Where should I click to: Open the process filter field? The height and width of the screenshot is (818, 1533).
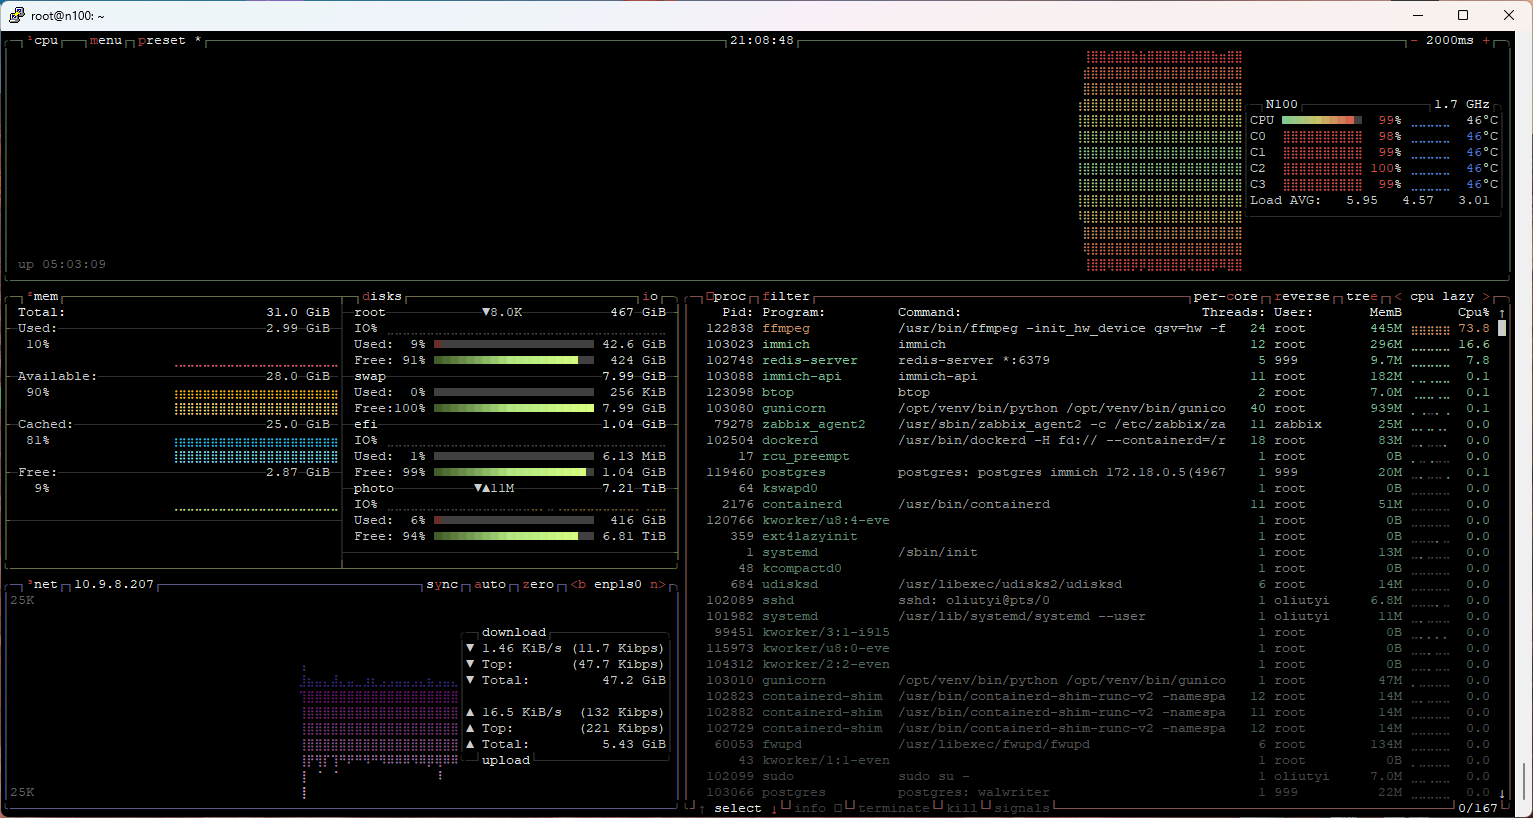786,297
